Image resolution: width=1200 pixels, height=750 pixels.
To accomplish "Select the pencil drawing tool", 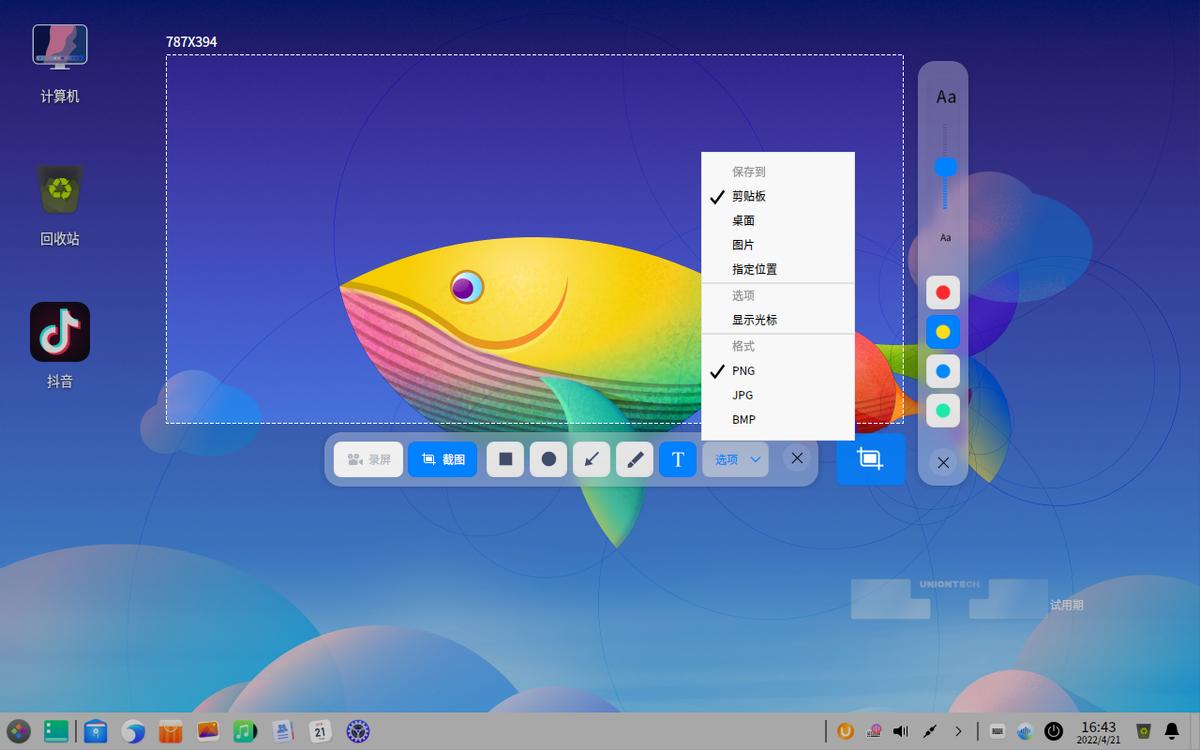I will tap(634, 459).
